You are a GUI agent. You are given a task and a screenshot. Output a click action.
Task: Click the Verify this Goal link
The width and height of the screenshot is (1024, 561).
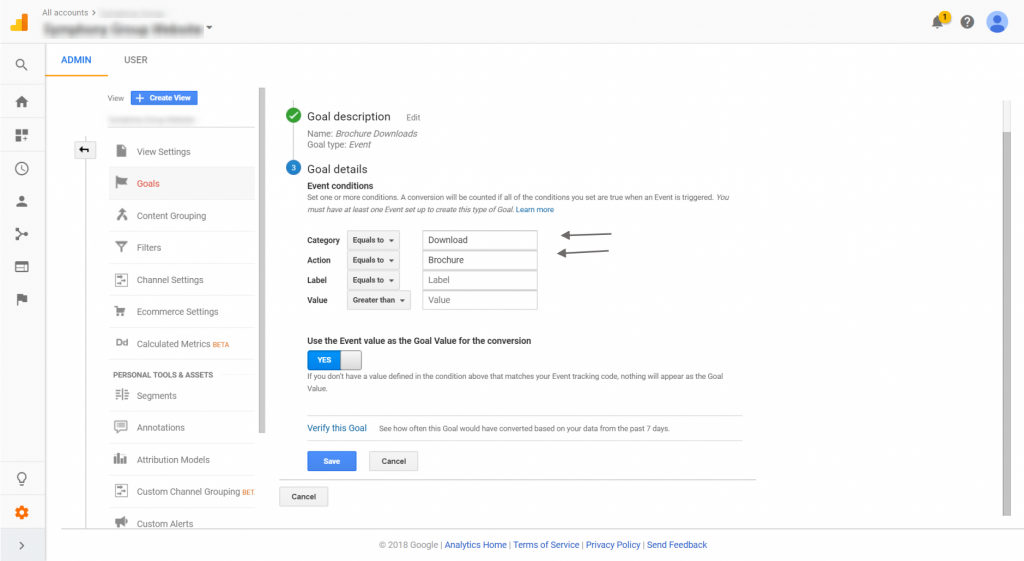tap(337, 428)
